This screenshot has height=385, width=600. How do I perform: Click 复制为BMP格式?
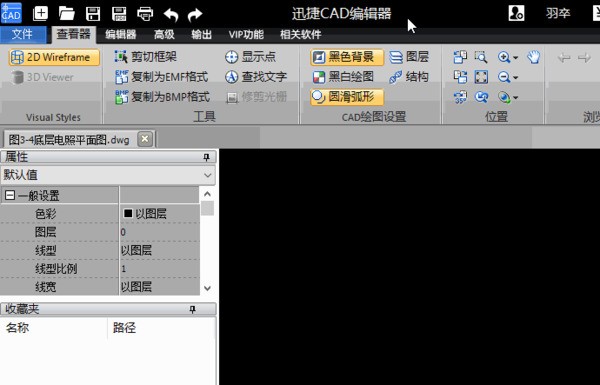pyautogui.click(x=162, y=97)
